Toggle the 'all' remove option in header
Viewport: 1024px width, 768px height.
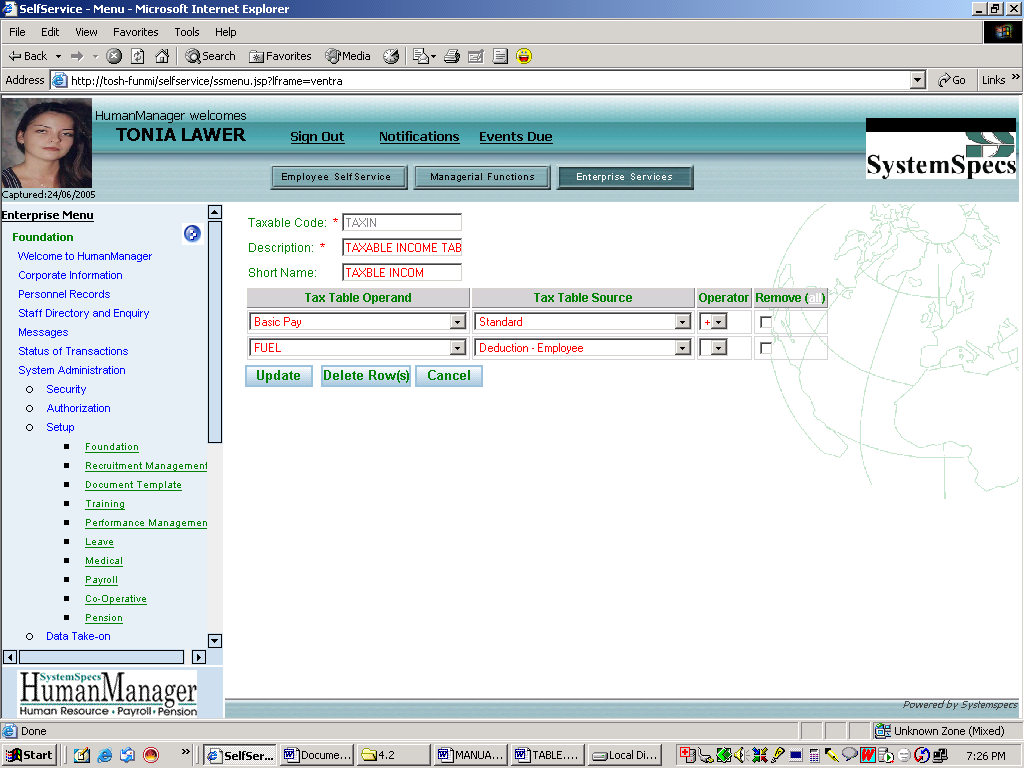click(x=814, y=298)
